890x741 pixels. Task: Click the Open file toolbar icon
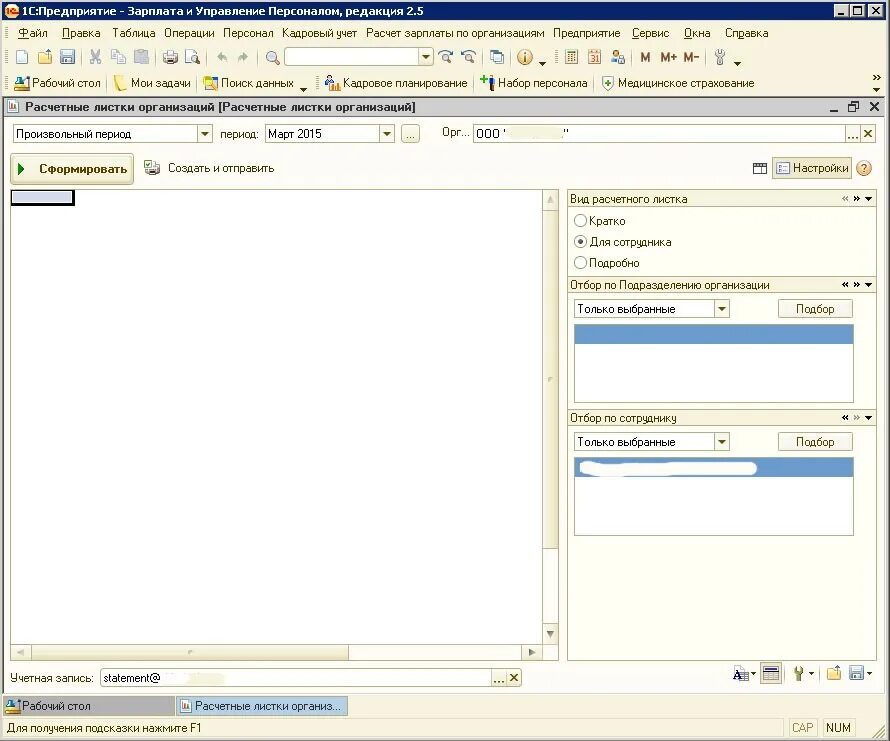pos(45,57)
